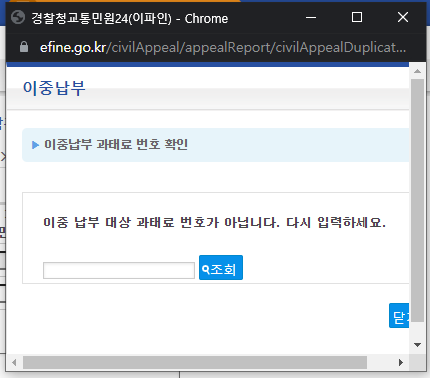Click the lock icon in address bar
The height and width of the screenshot is (378, 430).
24,47
